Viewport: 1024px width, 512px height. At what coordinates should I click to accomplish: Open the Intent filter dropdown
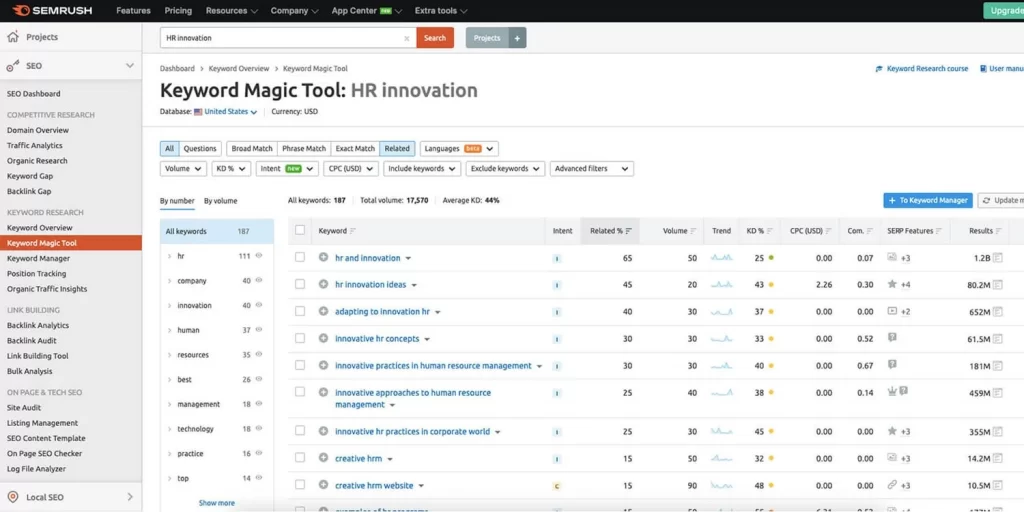(x=287, y=168)
